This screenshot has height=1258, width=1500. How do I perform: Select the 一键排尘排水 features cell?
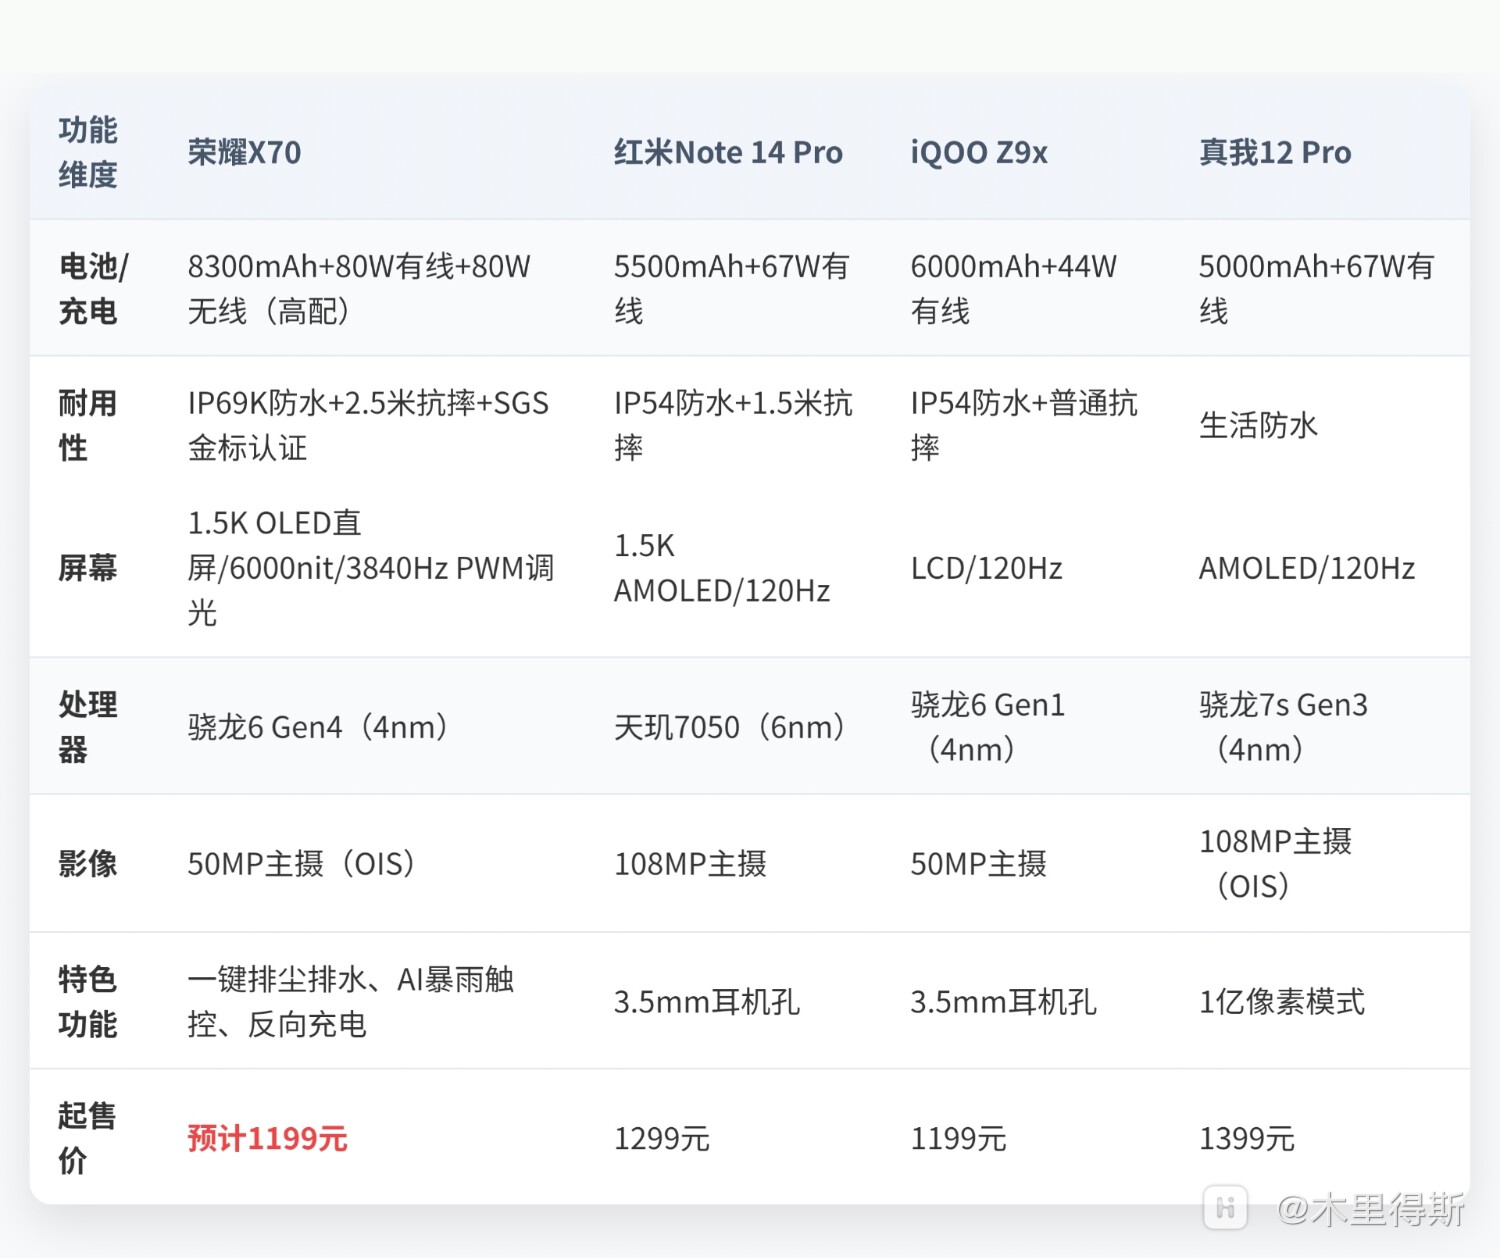click(351, 1001)
